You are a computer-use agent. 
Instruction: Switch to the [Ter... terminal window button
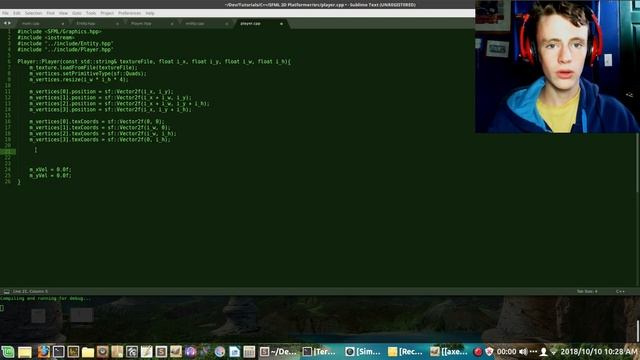coord(320,351)
